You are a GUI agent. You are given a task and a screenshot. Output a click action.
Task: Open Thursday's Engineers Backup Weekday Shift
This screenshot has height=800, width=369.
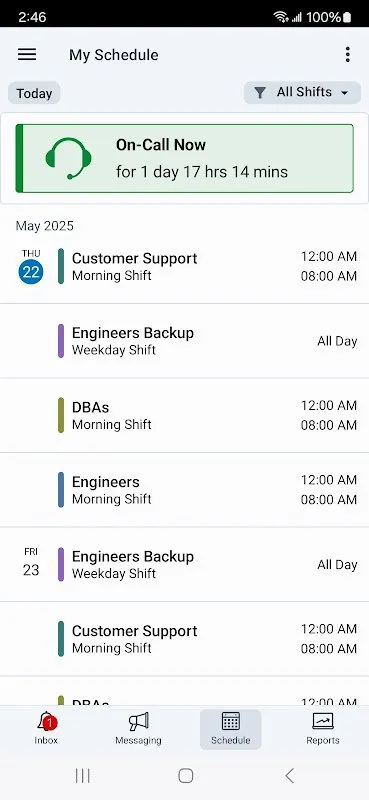pyautogui.click(x=184, y=341)
